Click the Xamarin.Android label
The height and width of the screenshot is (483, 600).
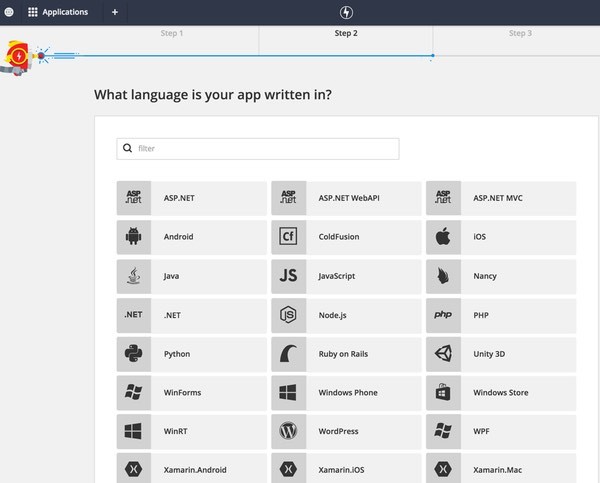click(x=195, y=470)
